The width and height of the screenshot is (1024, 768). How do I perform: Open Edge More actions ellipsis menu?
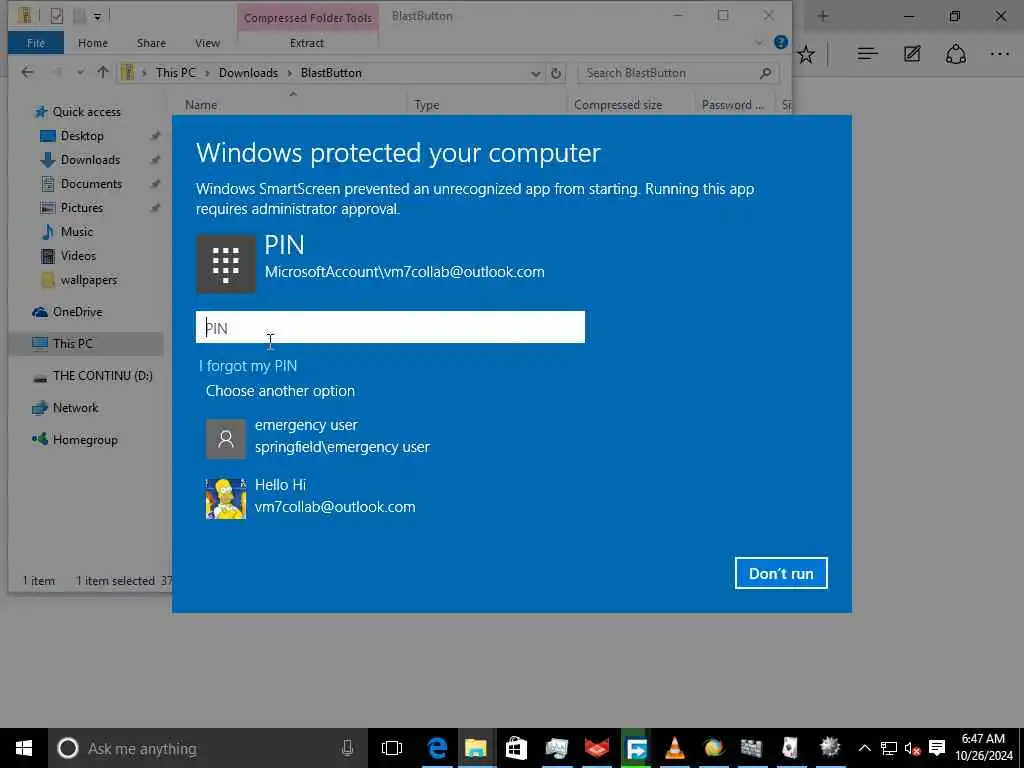coord(999,54)
